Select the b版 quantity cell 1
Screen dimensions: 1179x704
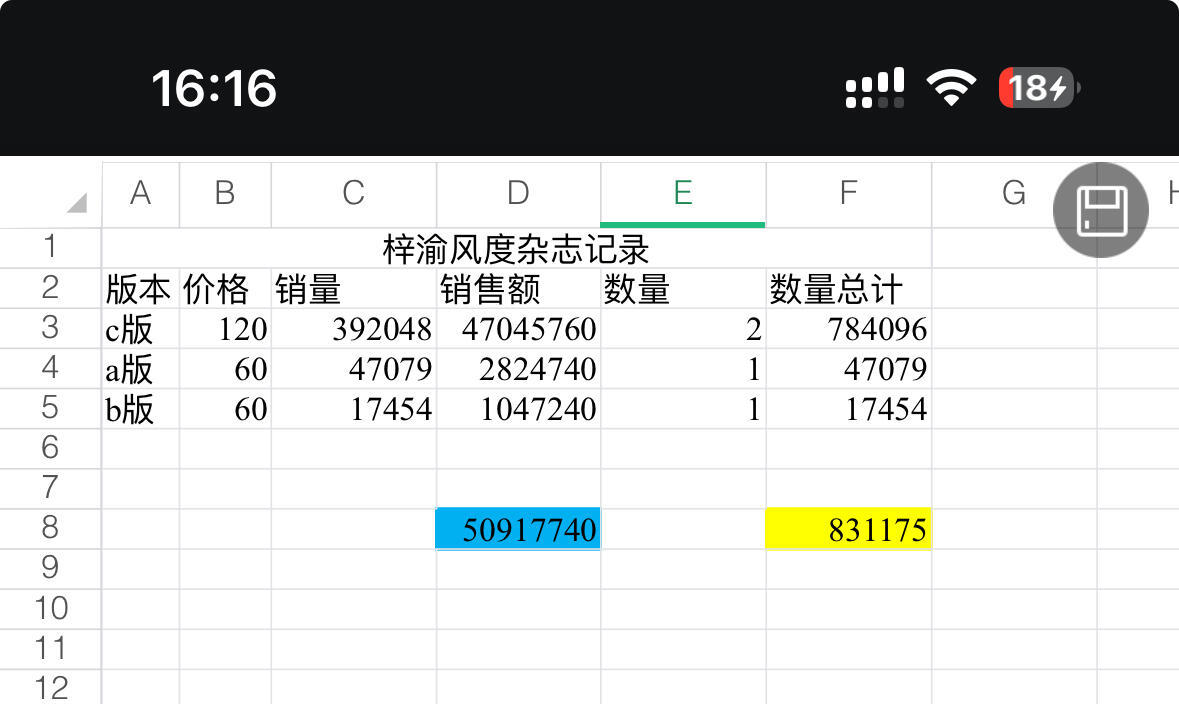pyautogui.click(x=683, y=408)
